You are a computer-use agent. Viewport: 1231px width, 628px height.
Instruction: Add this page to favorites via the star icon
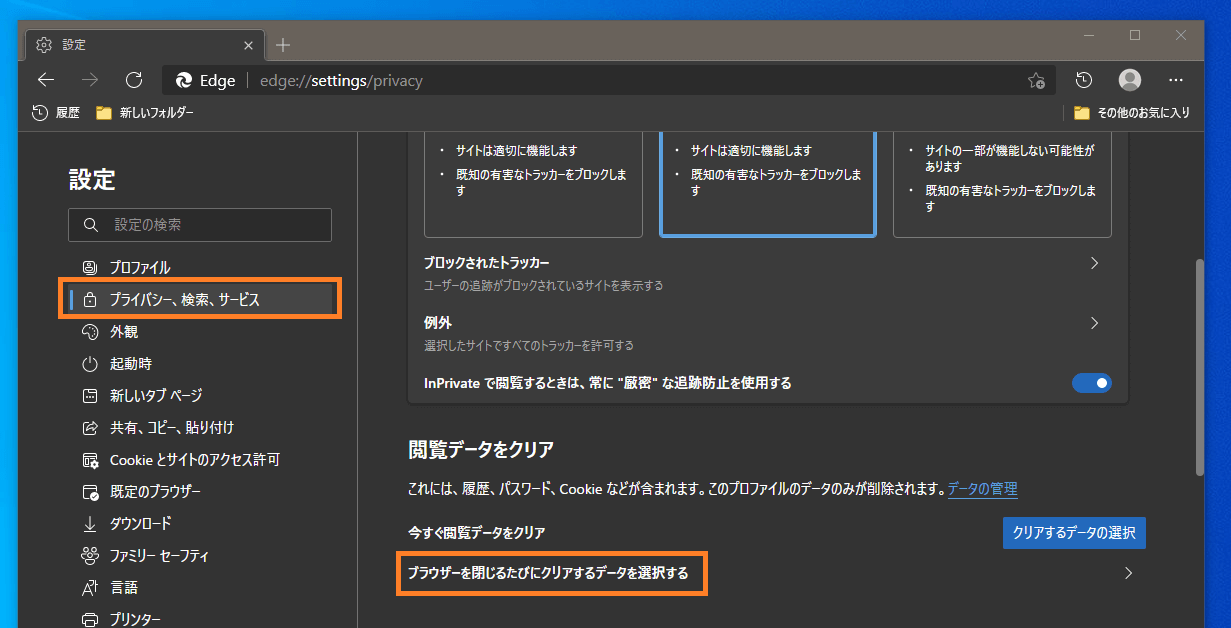click(x=1037, y=80)
